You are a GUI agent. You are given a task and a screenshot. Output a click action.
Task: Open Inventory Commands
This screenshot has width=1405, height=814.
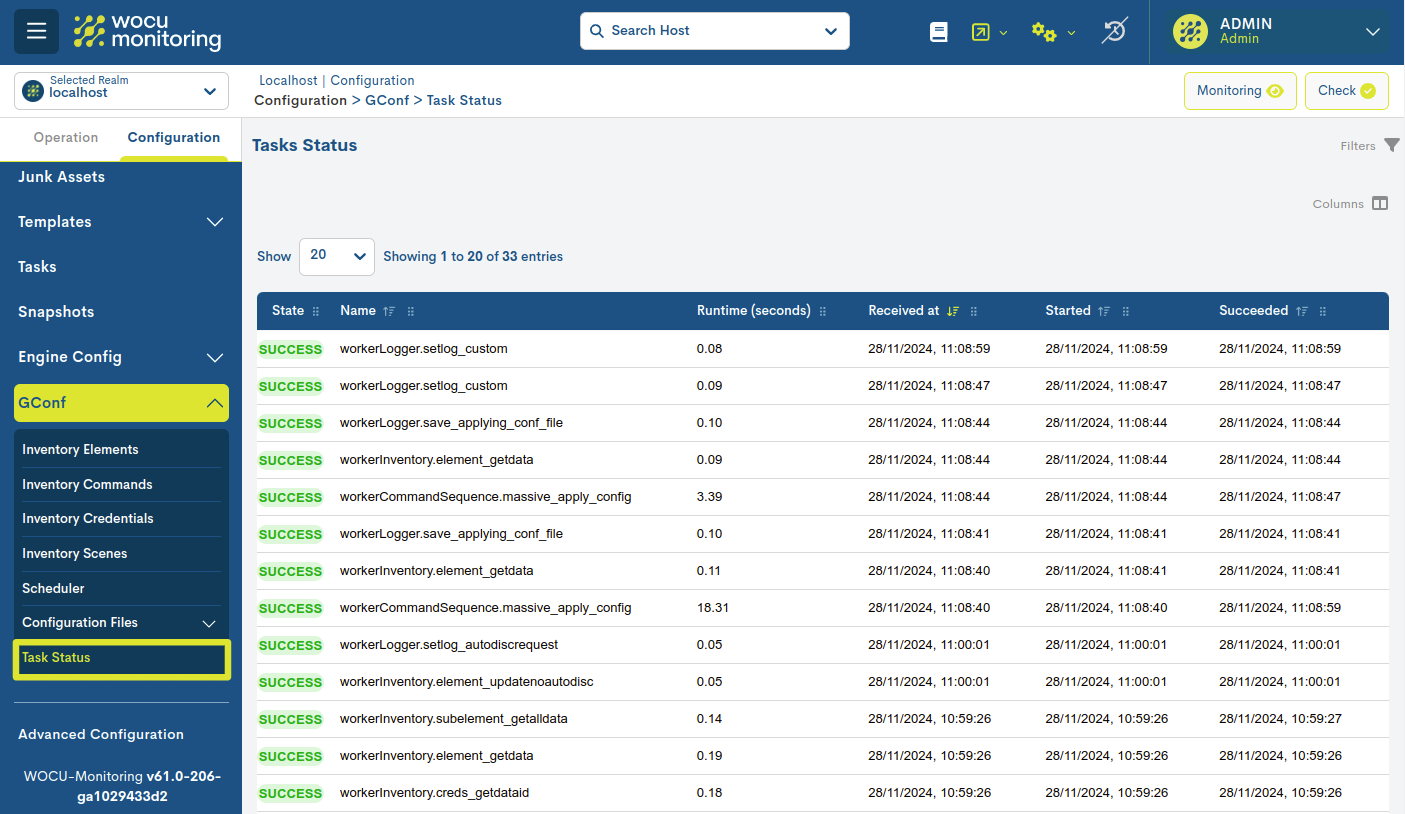pyautogui.click(x=87, y=485)
